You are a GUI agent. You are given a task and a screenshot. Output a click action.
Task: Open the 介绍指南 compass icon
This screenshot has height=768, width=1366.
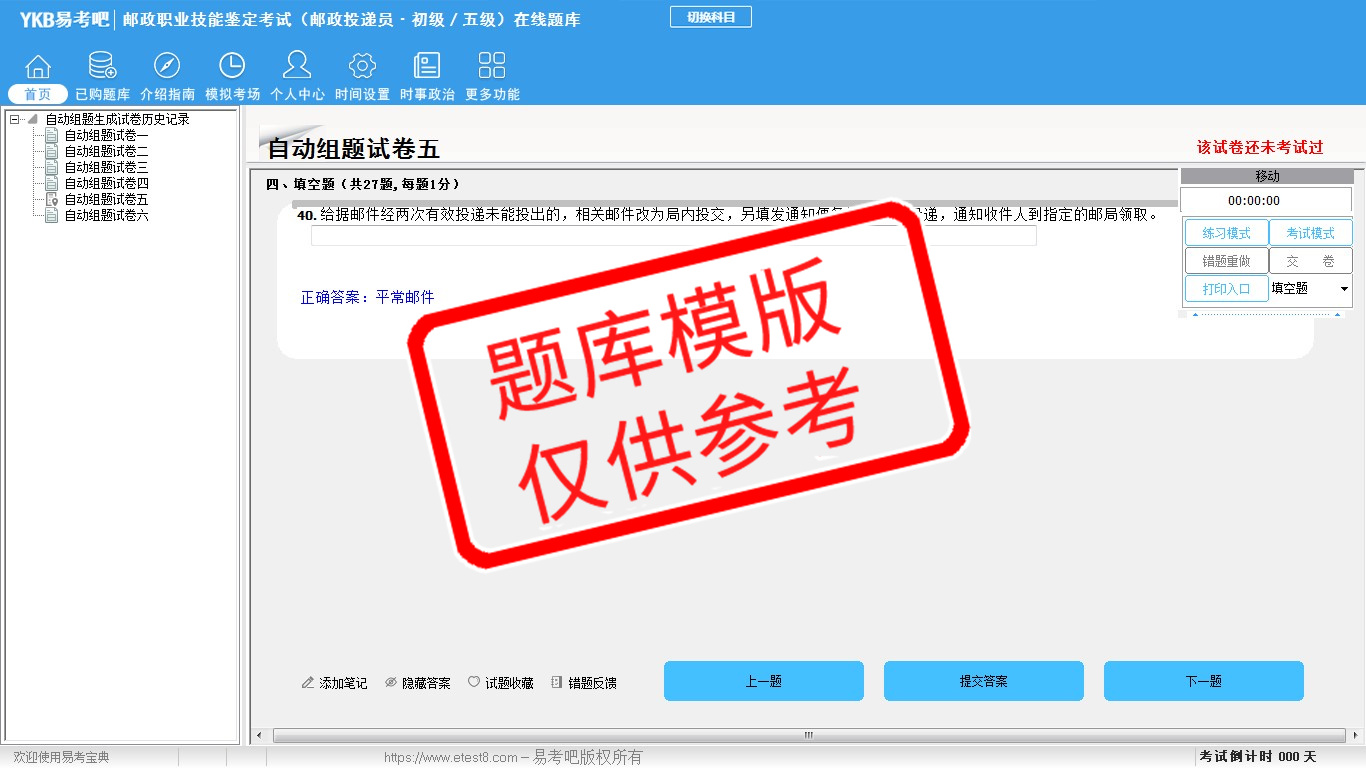[167, 68]
